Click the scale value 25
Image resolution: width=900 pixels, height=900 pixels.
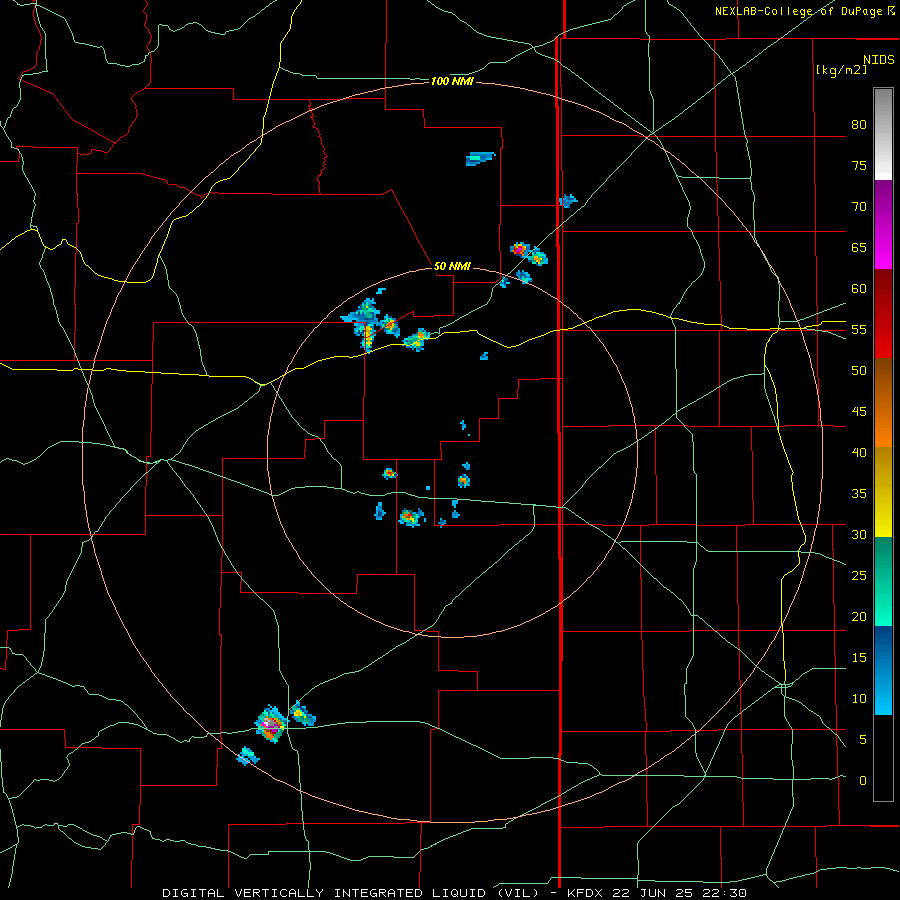pyautogui.click(x=859, y=576)
